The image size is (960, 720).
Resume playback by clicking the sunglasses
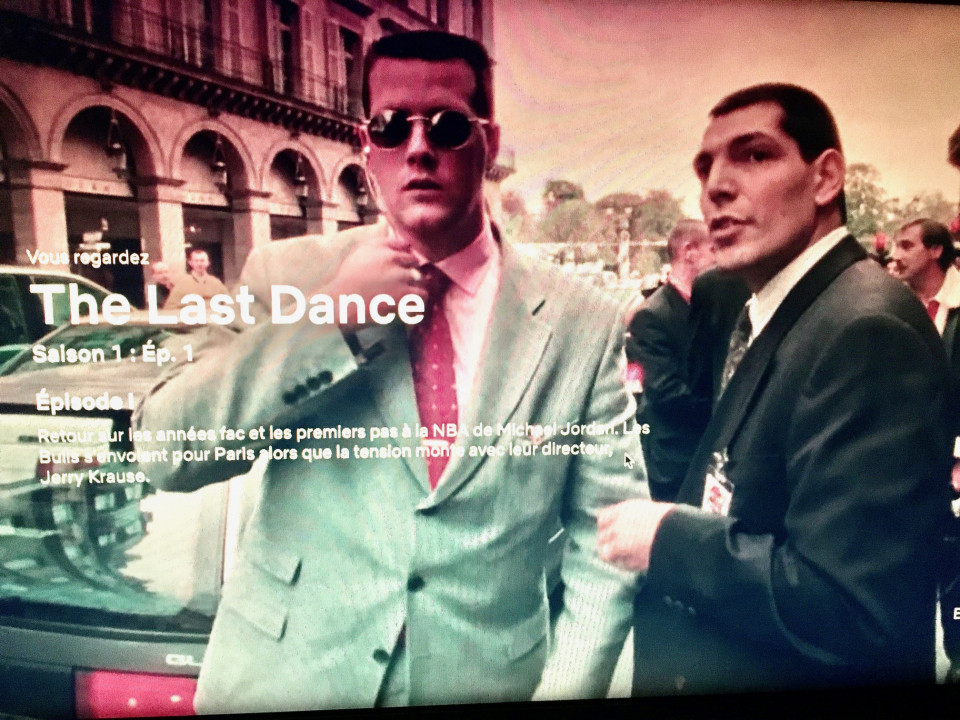pyautogui.click(x=422, y=129)
